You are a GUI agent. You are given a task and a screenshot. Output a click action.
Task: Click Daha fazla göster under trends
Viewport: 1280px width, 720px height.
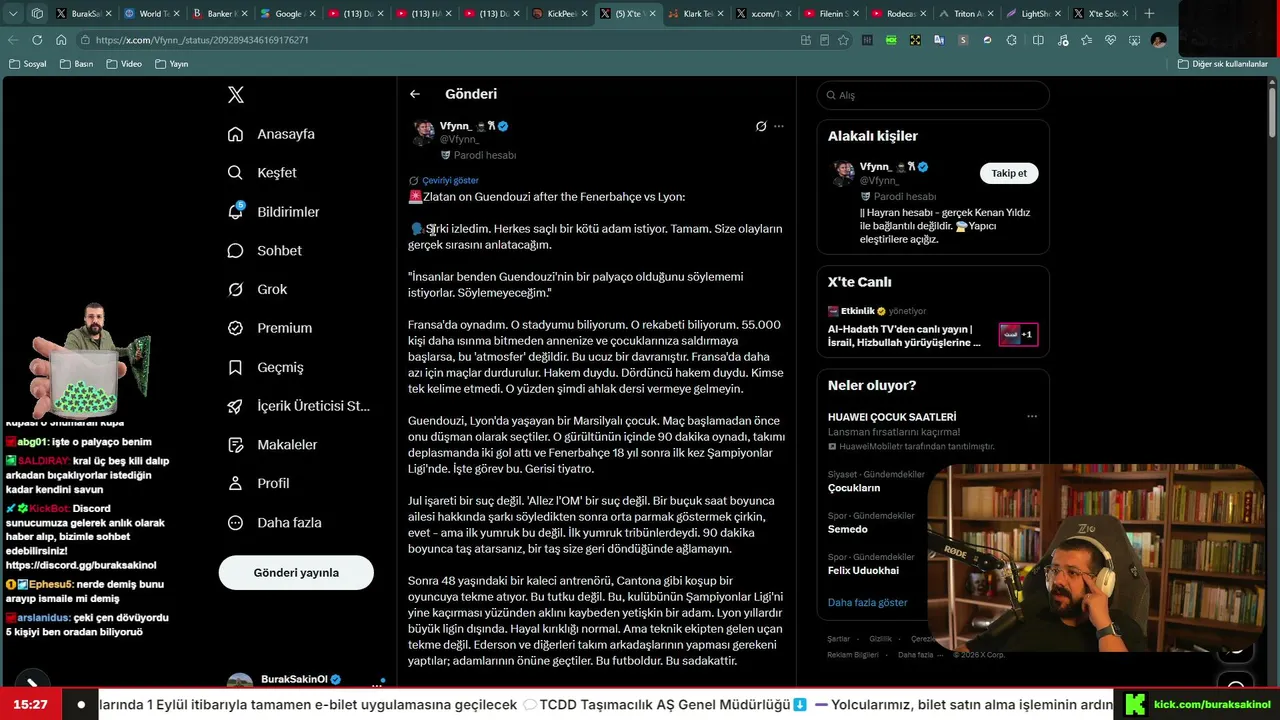pos(868,603)
